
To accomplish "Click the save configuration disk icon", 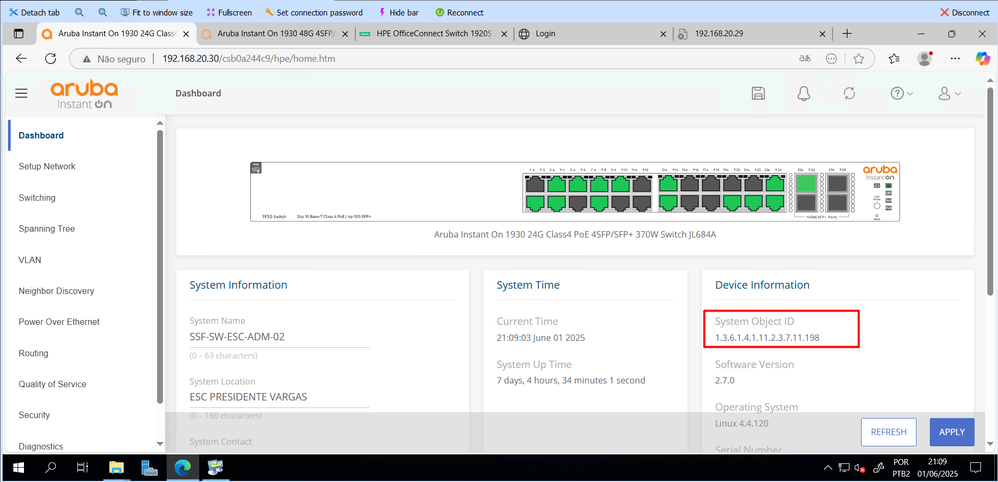I will click(x=758, y=93).
